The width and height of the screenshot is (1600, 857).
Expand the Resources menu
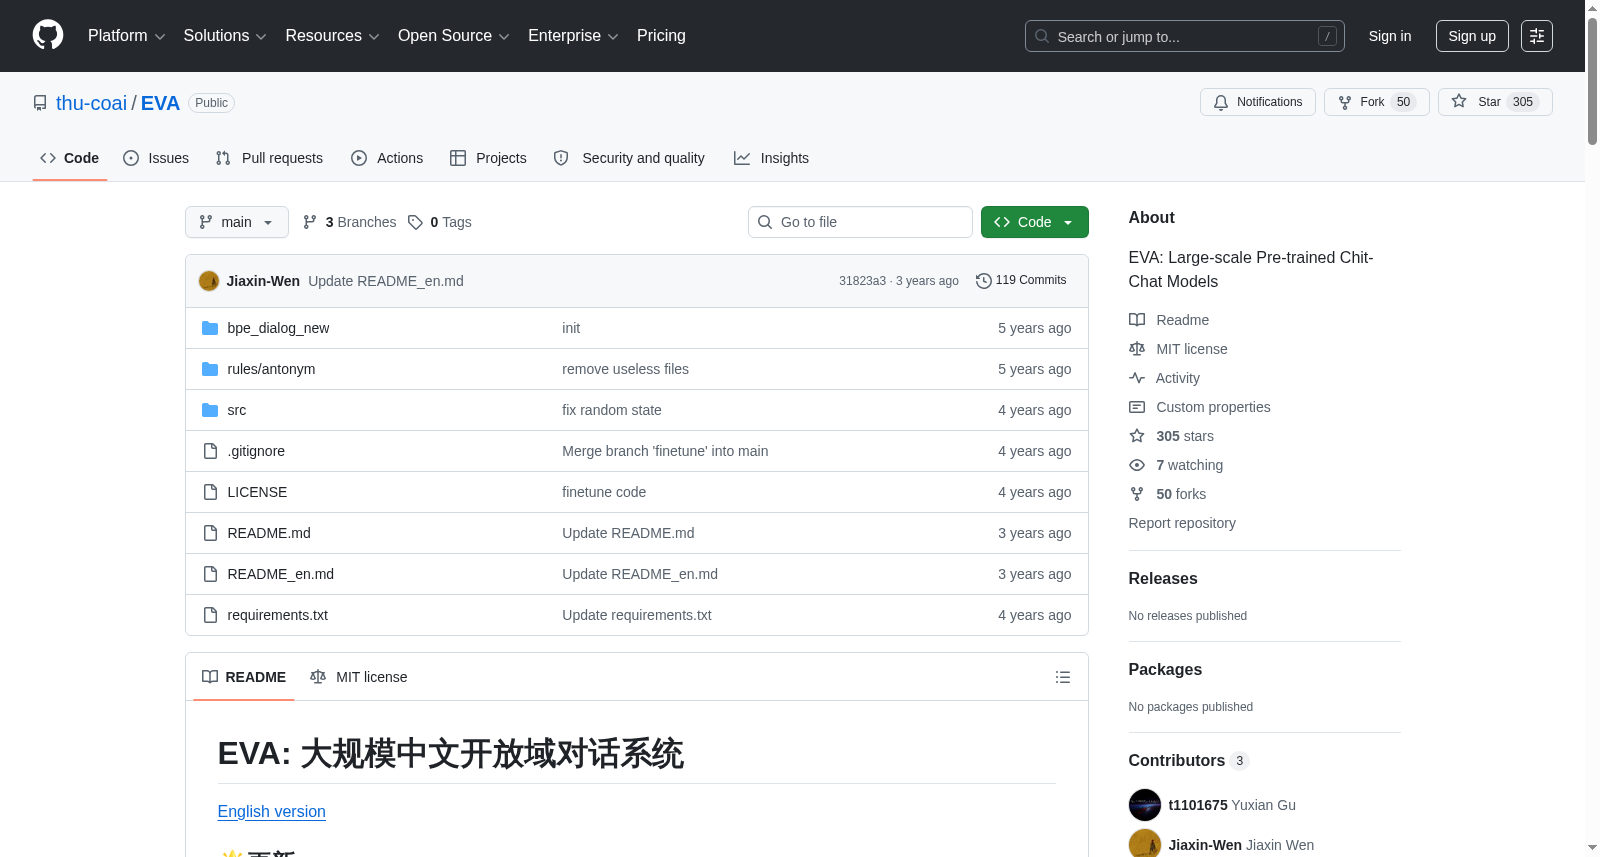332,36
